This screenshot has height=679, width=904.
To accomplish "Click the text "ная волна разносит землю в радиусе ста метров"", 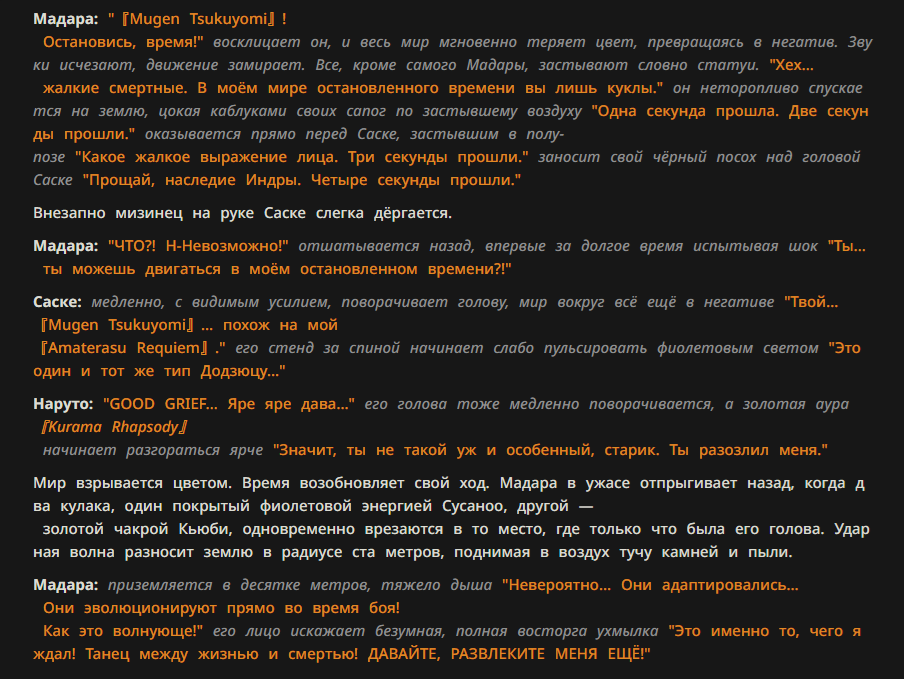I will 239,552.
